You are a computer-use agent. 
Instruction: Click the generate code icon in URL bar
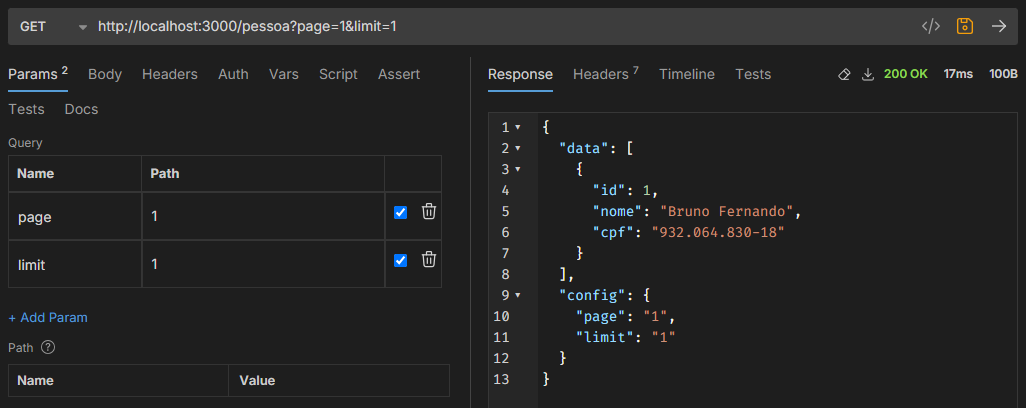[930, 26]
